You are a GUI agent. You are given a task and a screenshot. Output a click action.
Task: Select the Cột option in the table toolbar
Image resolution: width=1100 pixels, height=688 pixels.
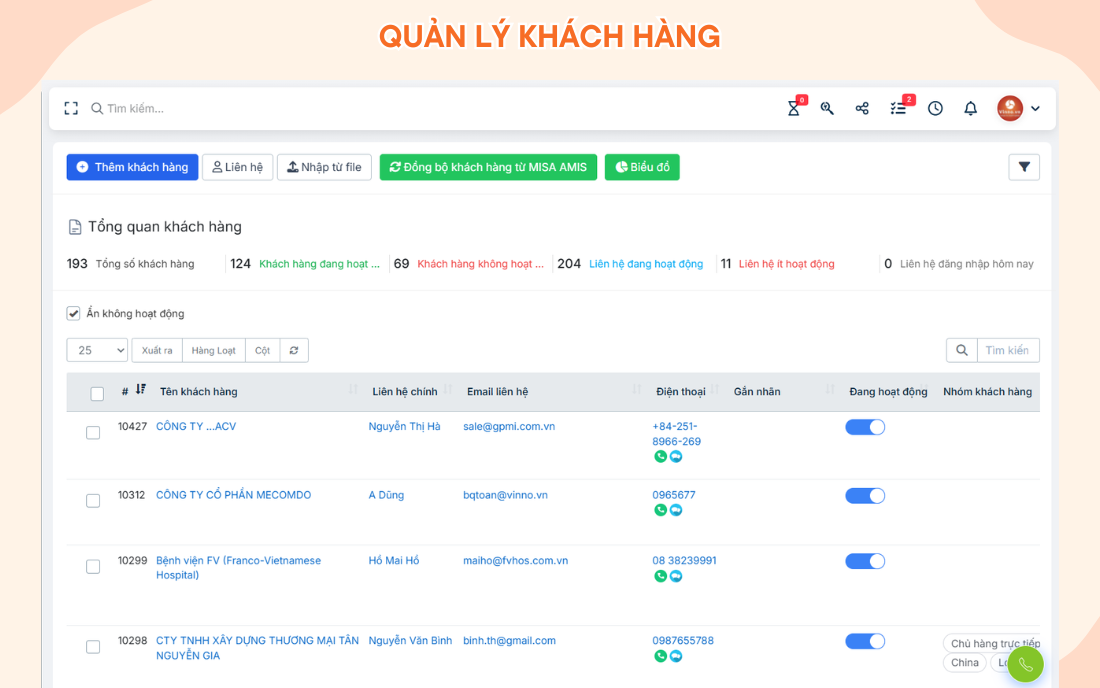pos(262,350)
